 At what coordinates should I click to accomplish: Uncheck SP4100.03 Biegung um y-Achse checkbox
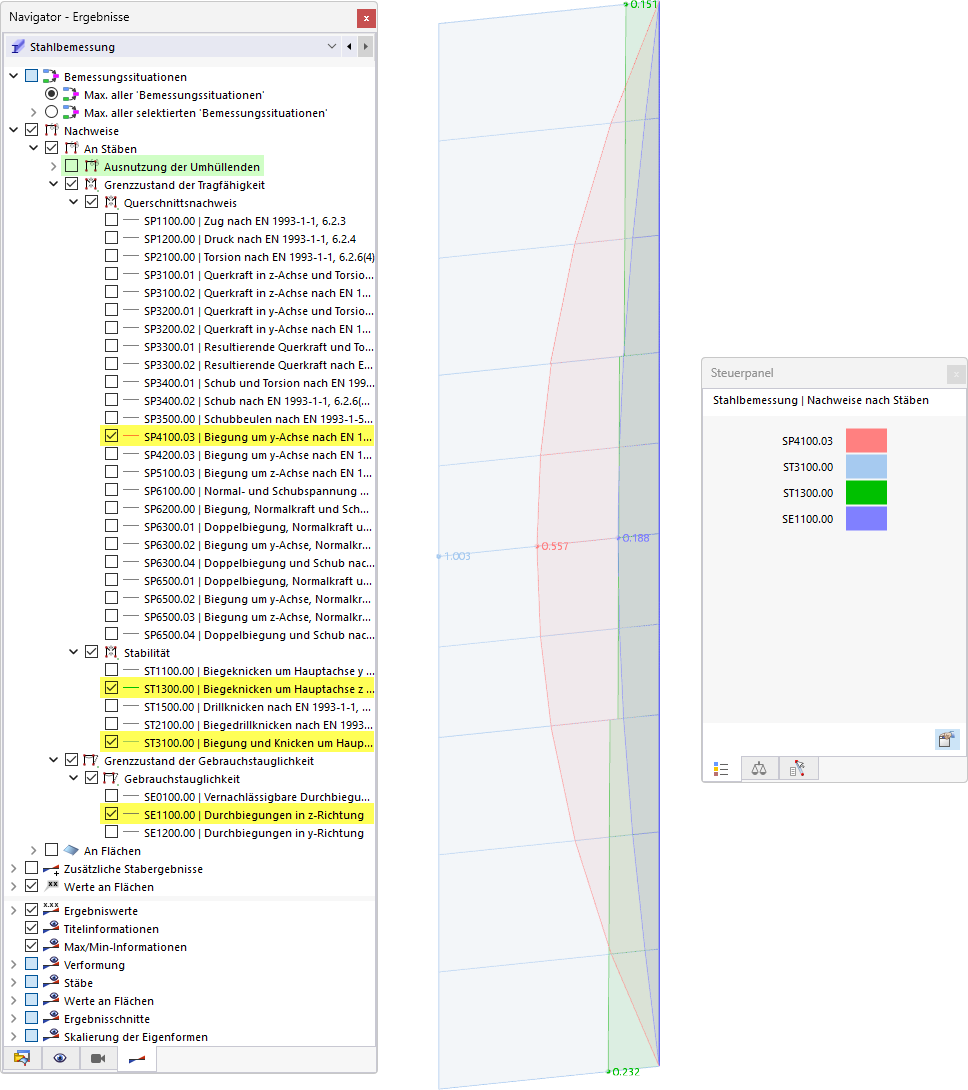tap(111, 437)
